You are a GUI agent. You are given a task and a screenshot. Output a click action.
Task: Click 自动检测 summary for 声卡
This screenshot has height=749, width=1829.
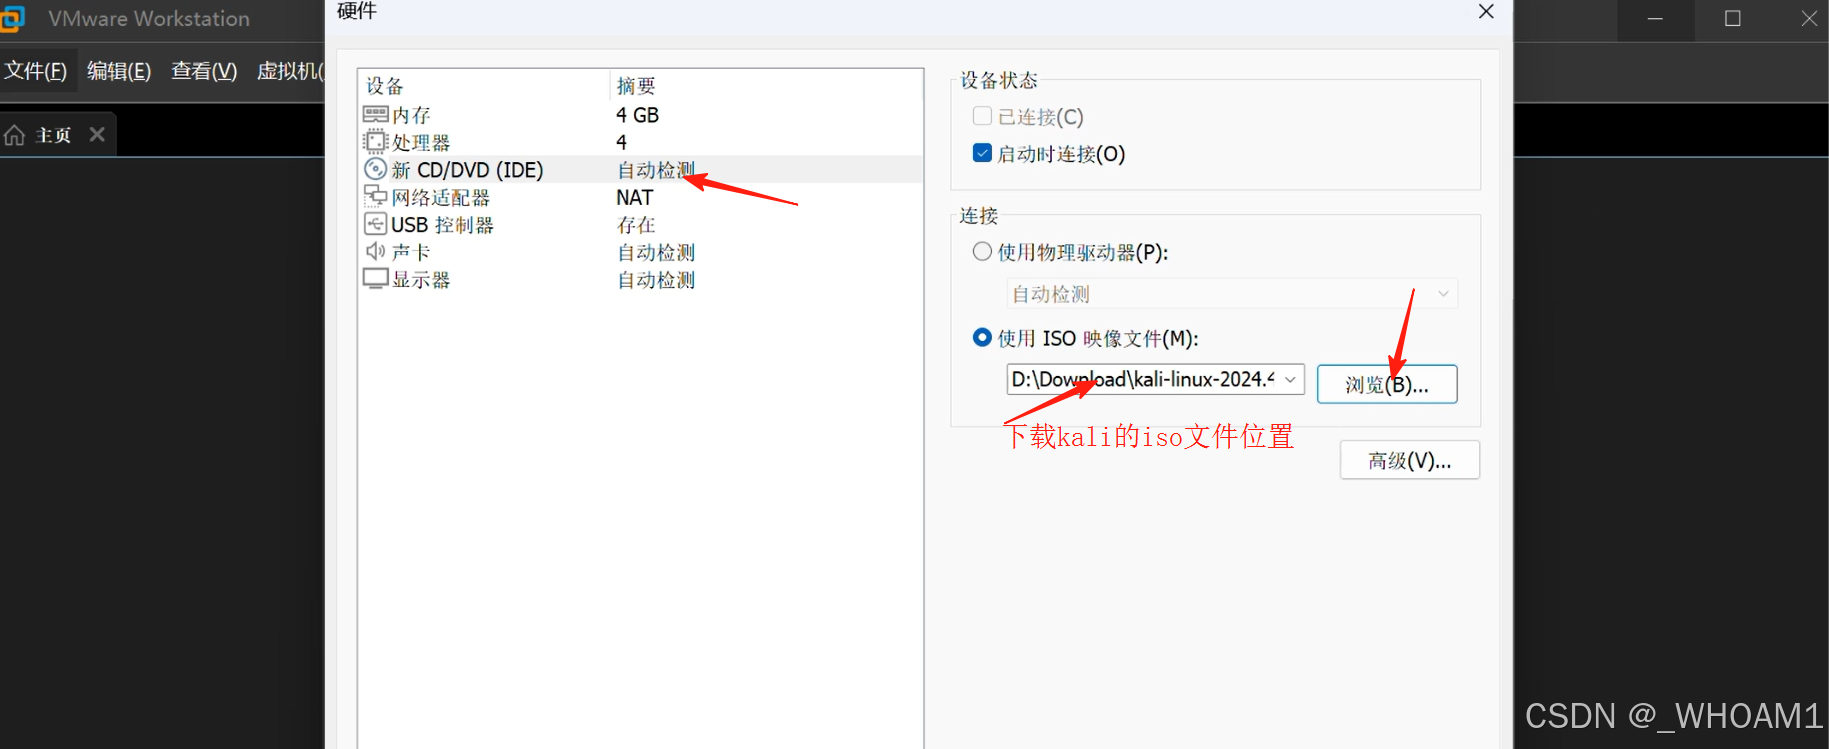[x=656, y=252]
